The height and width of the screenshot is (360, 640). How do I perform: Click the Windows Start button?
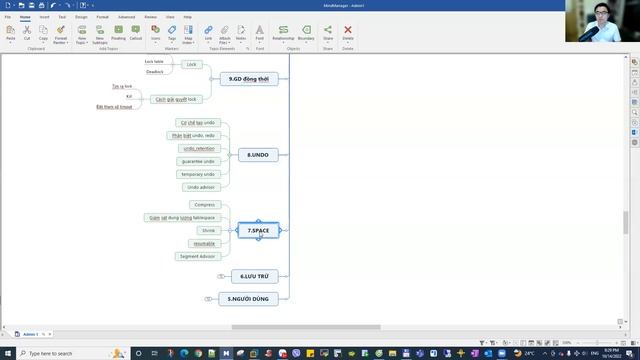click(8, 353)
